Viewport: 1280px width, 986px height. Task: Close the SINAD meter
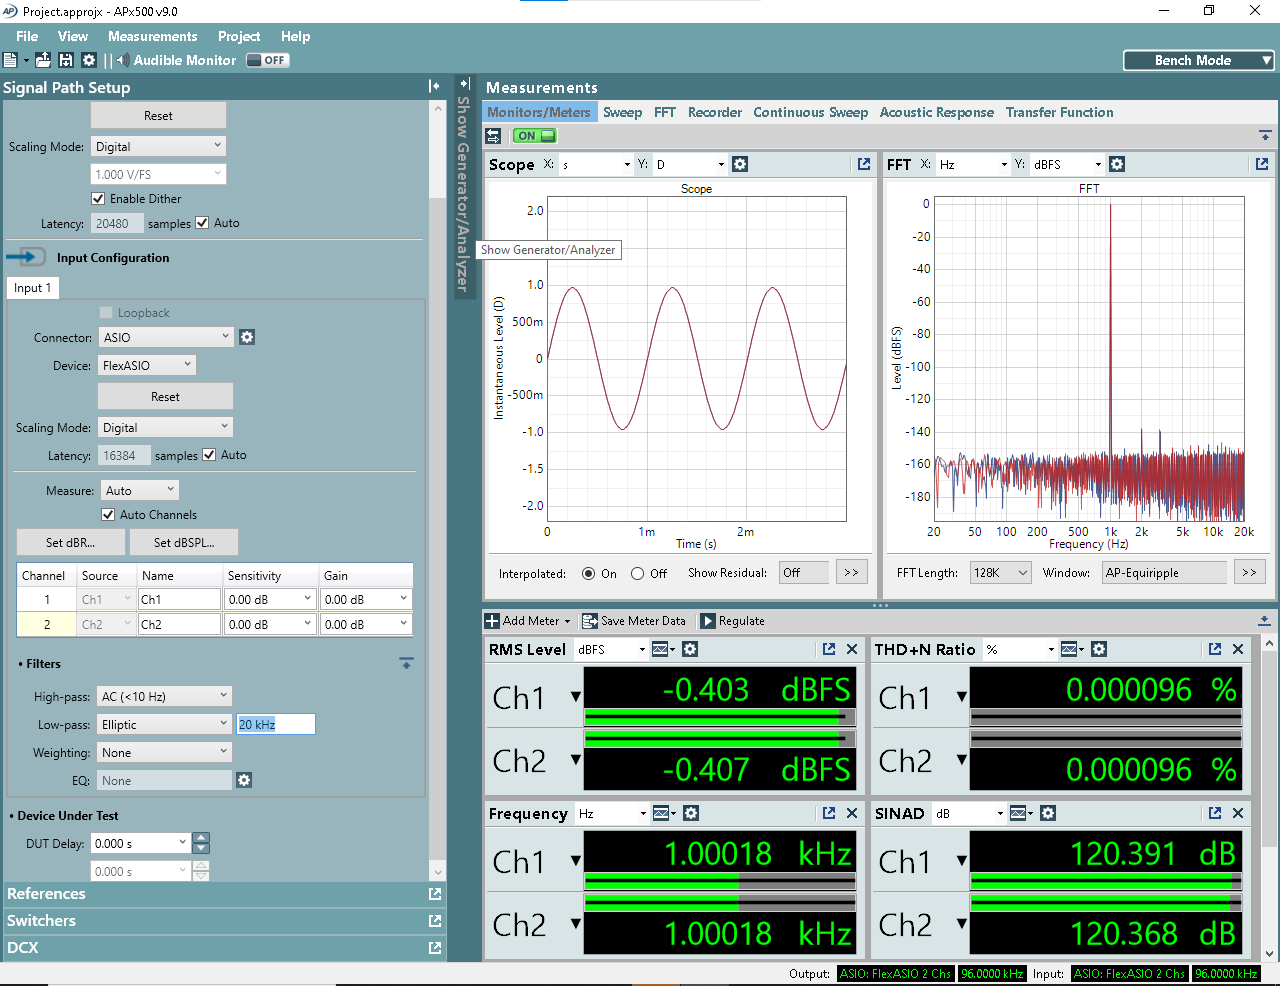[x=1238, y=813]
